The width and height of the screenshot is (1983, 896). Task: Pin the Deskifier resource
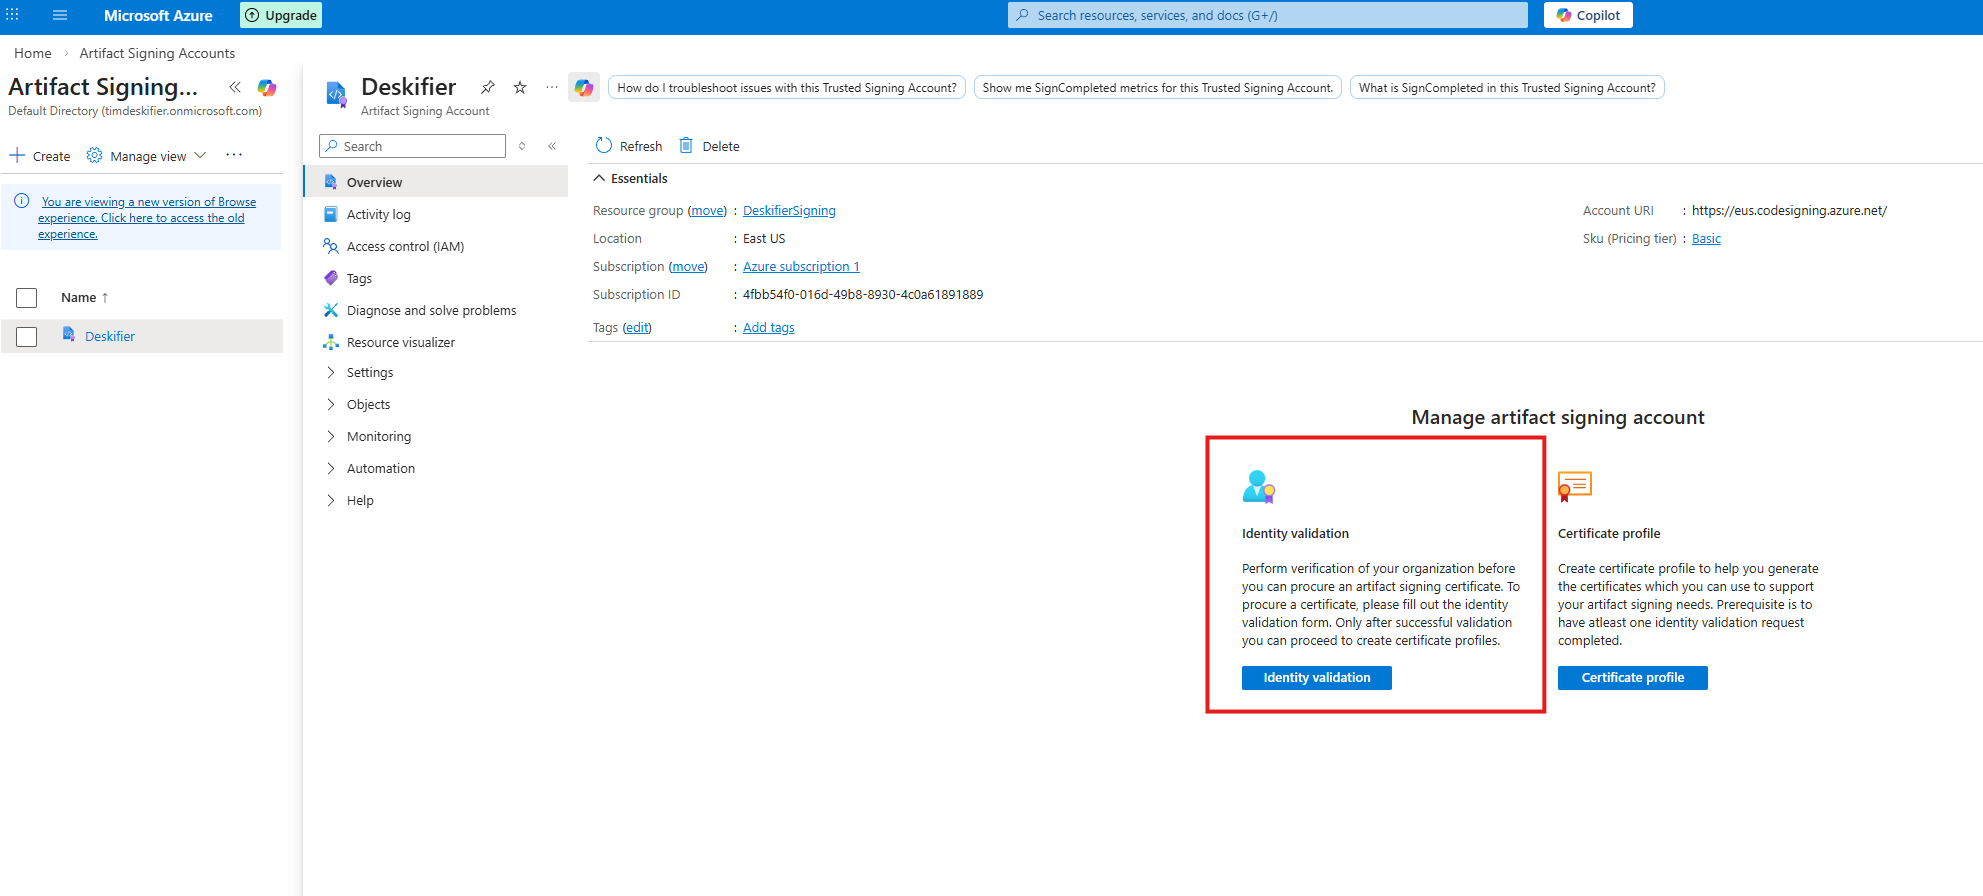pyautogui.click(x=488, y=87)
